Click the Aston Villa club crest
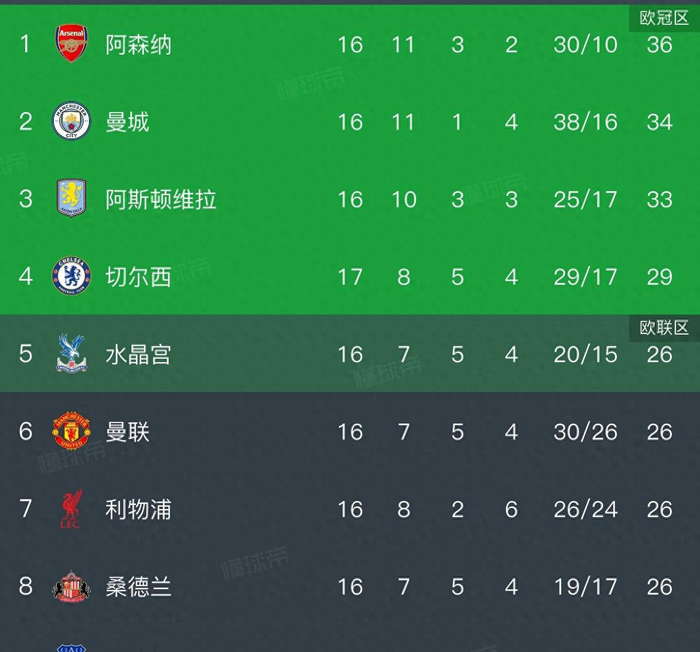Screen dimensions: 700x652 (71, 198)
